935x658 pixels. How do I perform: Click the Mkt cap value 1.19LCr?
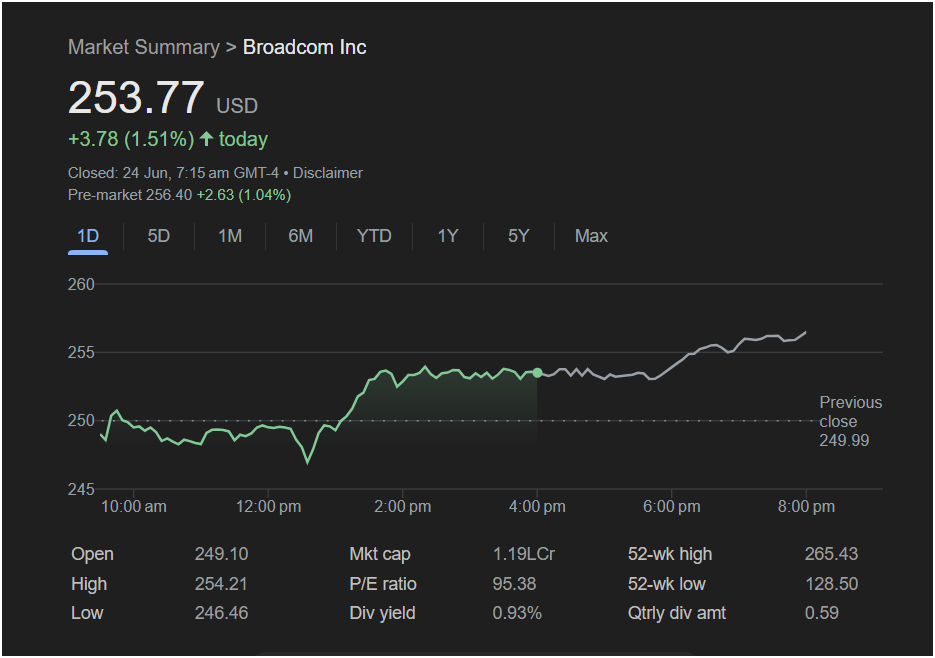coord(524,554)
